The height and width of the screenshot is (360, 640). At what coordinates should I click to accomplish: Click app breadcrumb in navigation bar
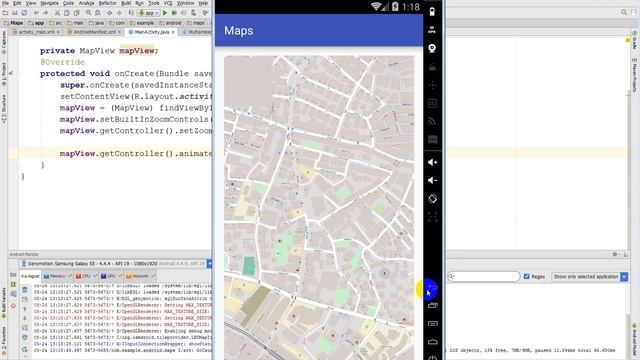tap(36, 23)
